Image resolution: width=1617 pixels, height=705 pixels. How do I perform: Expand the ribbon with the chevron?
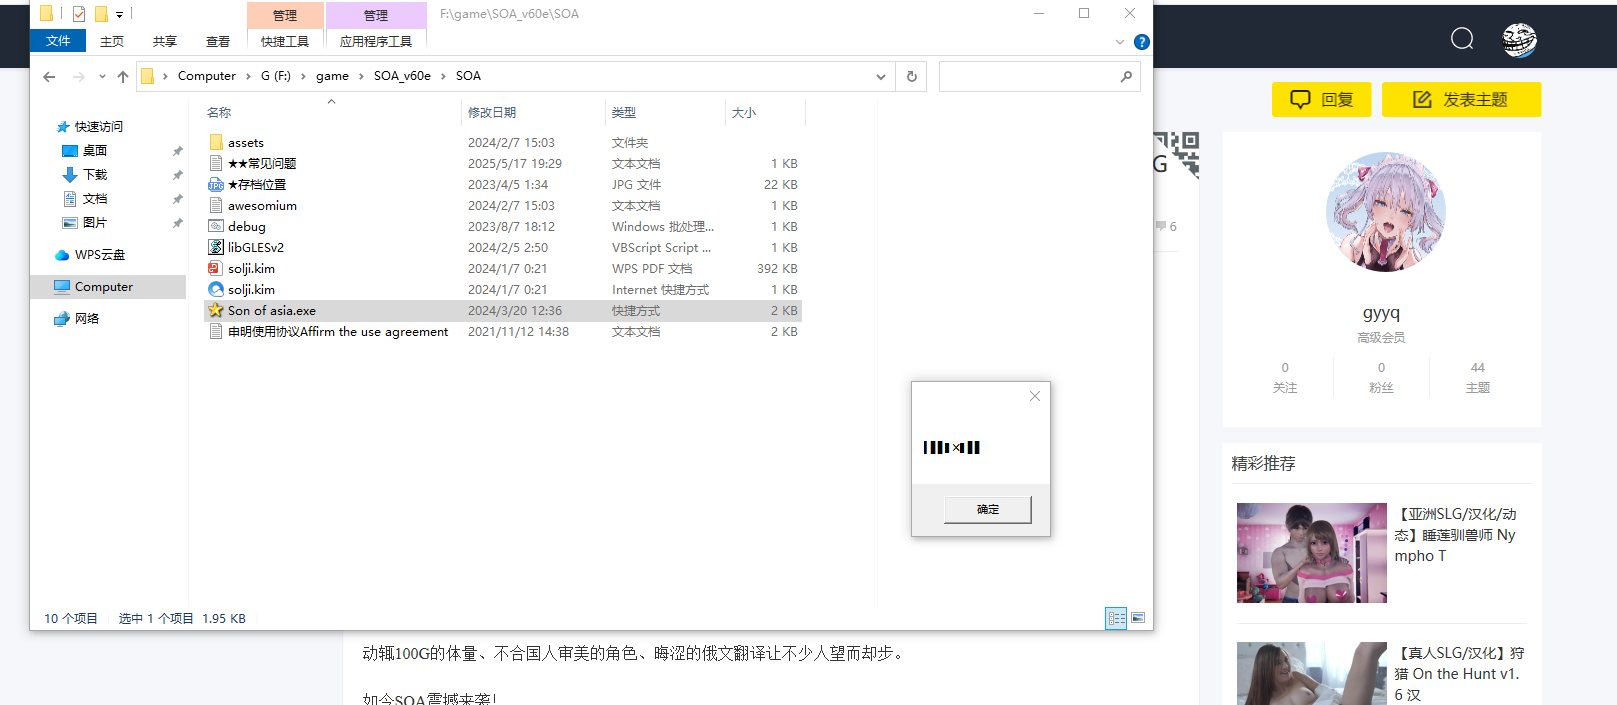pos(1119,42)
